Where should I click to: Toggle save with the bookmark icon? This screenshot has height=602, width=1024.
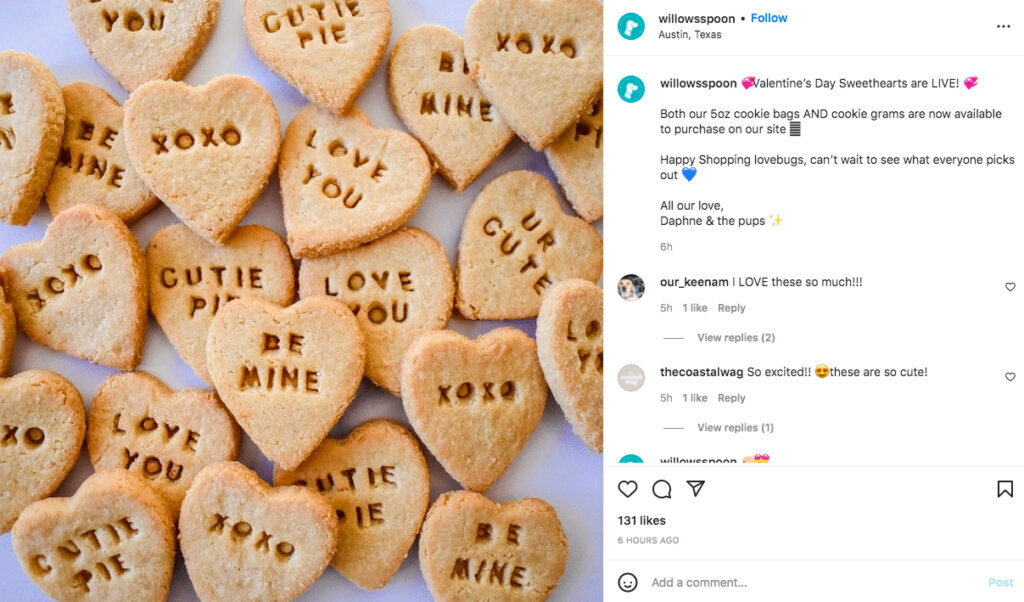click(1004, 488)
